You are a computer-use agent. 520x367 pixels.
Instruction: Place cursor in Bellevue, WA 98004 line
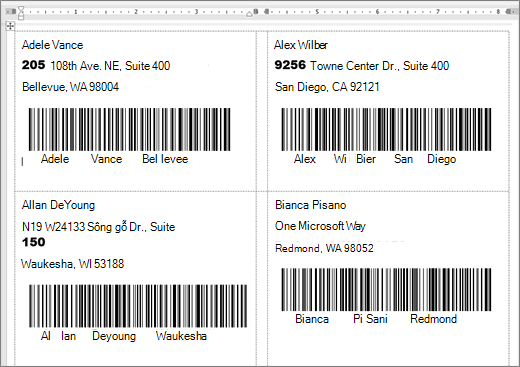70,87
